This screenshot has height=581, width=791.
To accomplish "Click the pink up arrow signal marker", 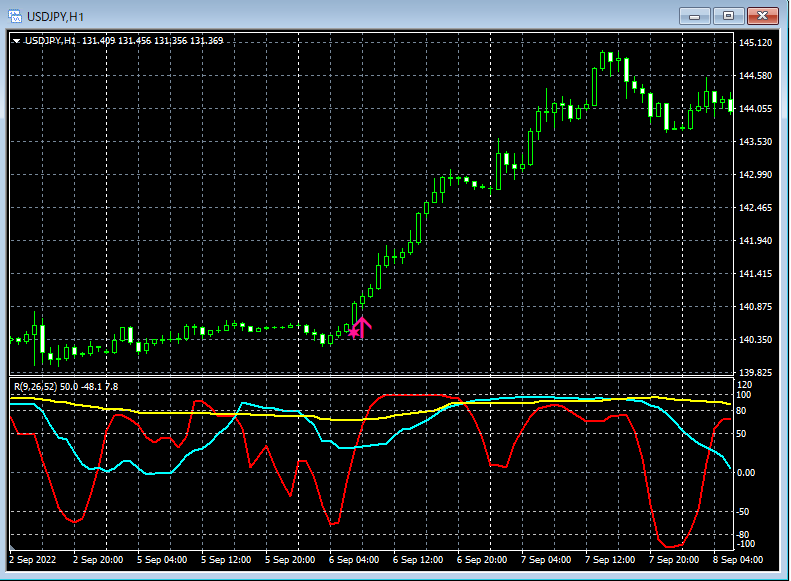I will (x=363, y=324).
